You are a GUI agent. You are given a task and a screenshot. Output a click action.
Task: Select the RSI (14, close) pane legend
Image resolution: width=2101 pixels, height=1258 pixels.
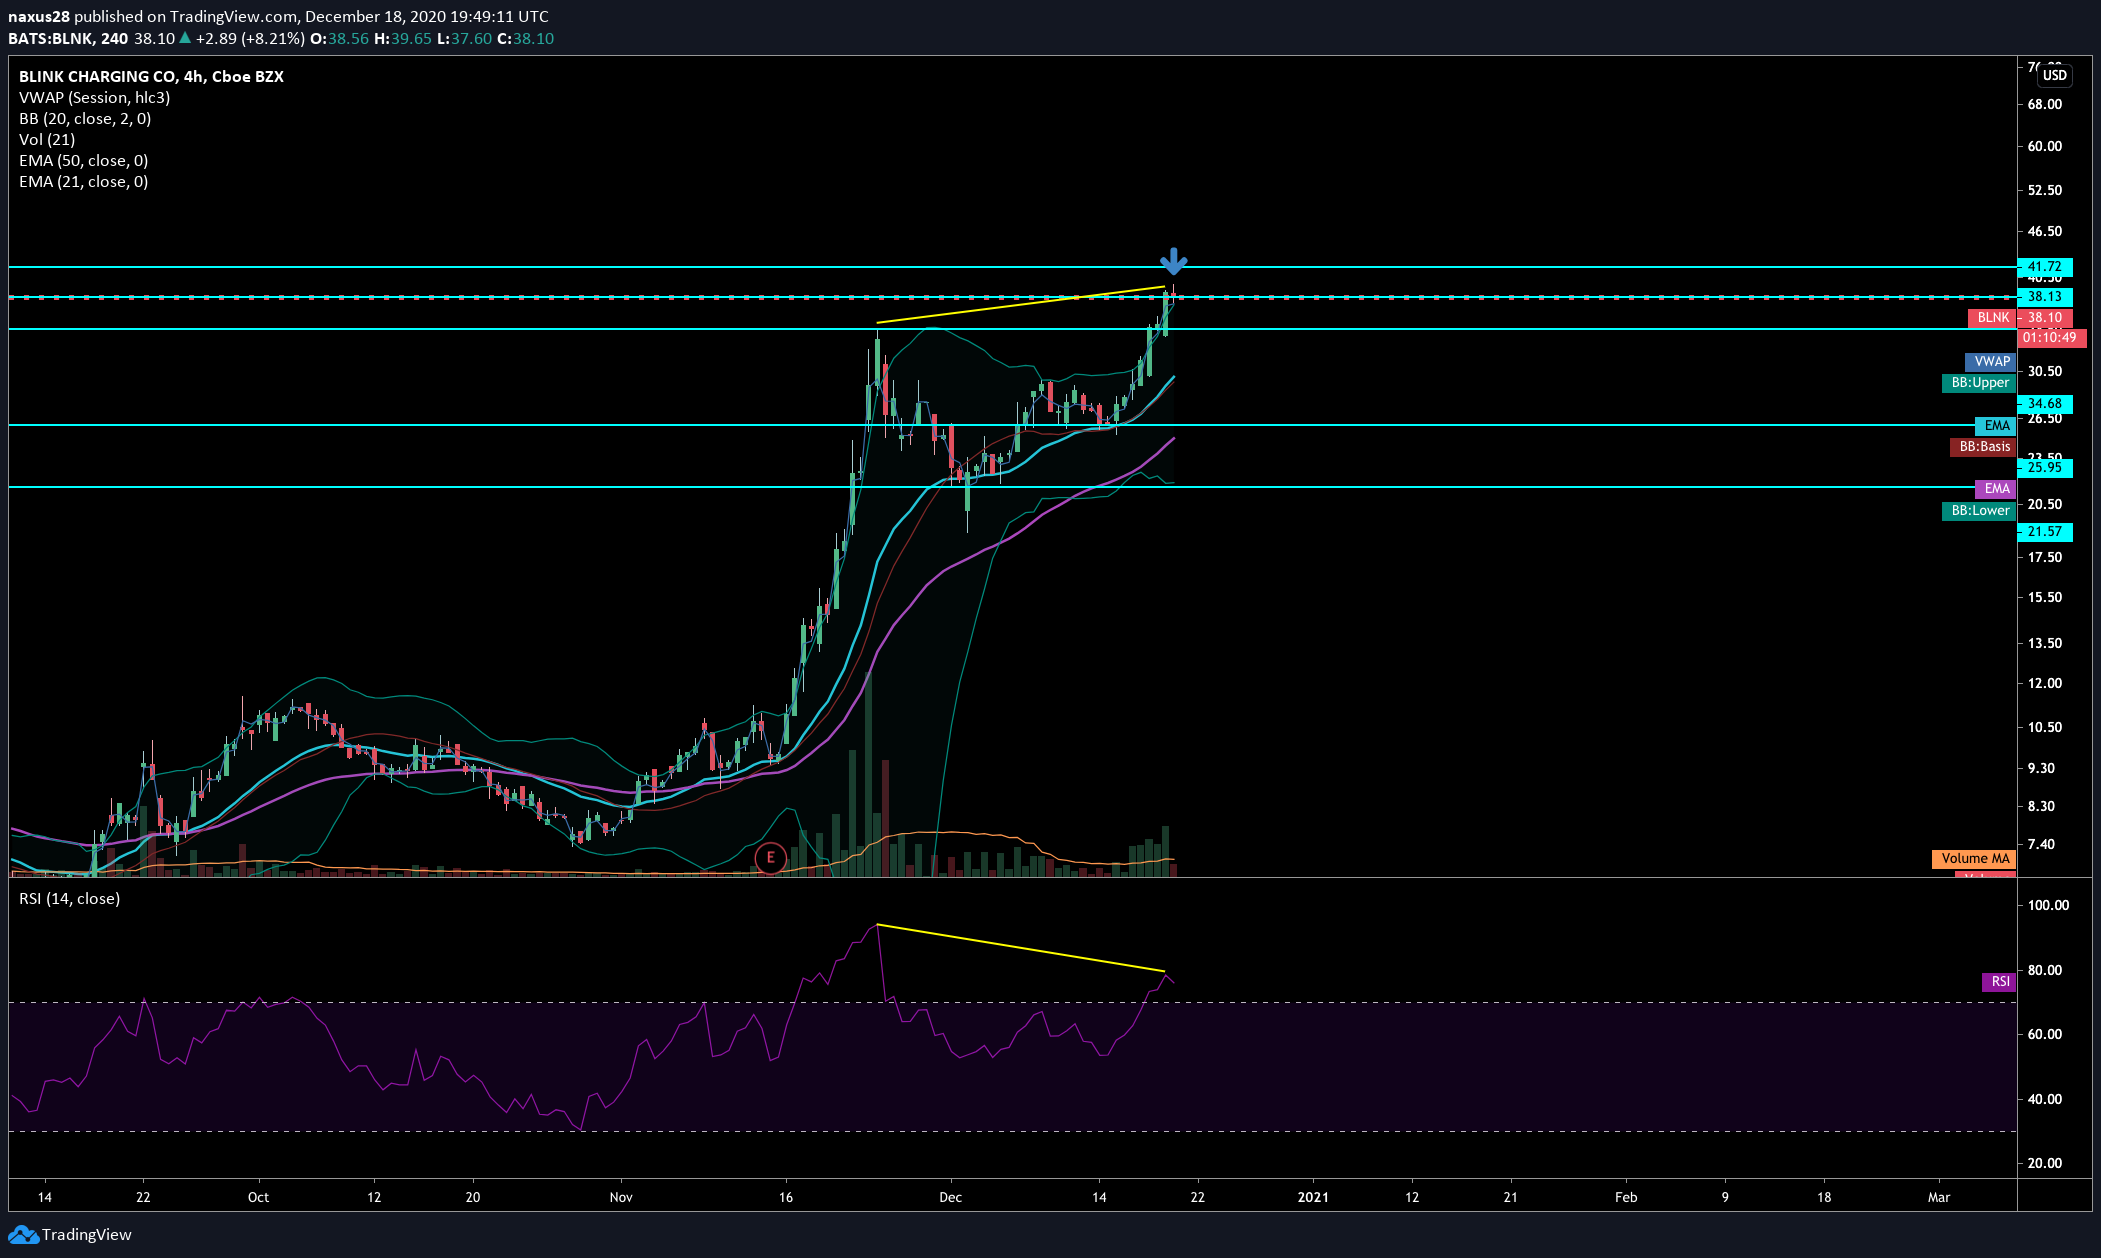pos(69,898)
